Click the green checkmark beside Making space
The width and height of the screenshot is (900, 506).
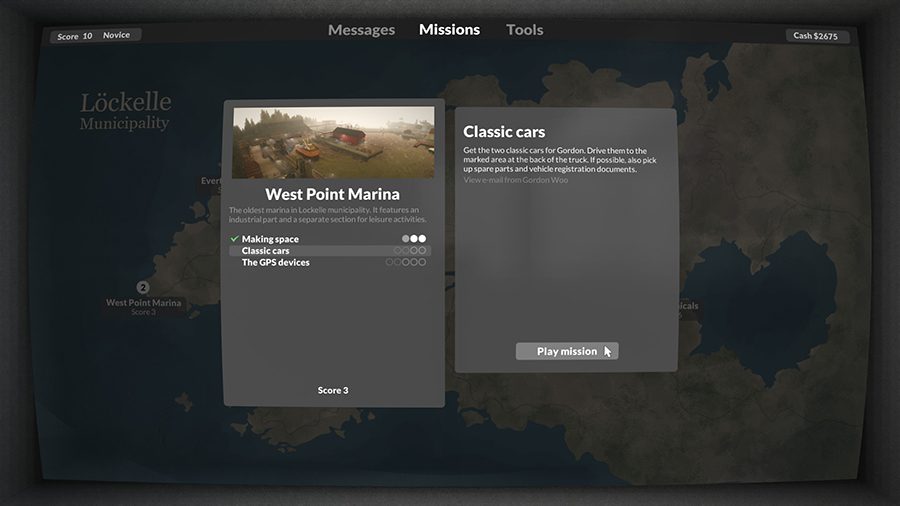click(234, 239)
